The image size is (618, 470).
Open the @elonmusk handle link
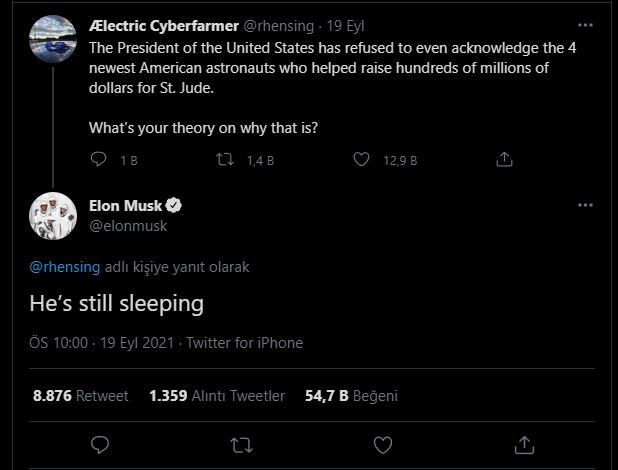pyautogui.click(x=128, y=226)
